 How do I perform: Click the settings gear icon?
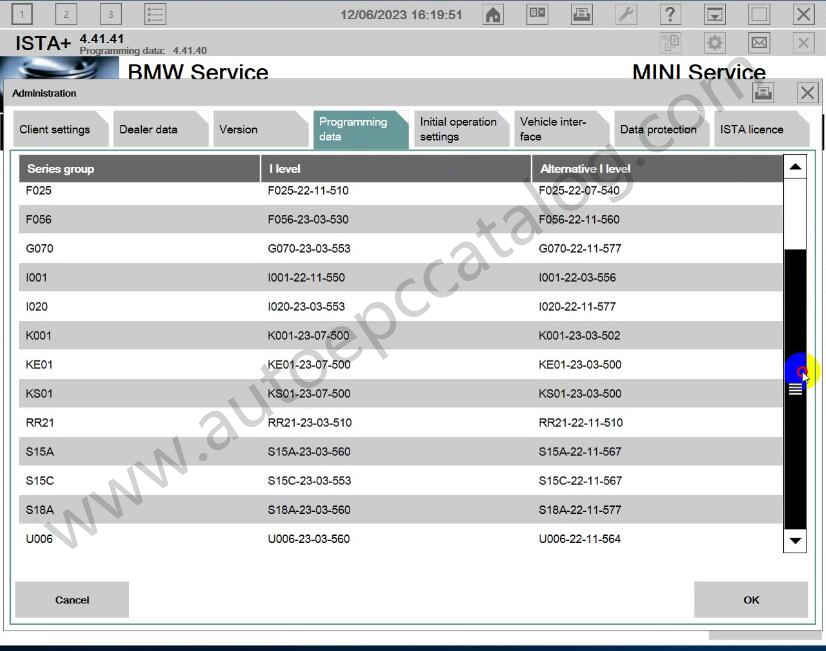pos(714,43)
